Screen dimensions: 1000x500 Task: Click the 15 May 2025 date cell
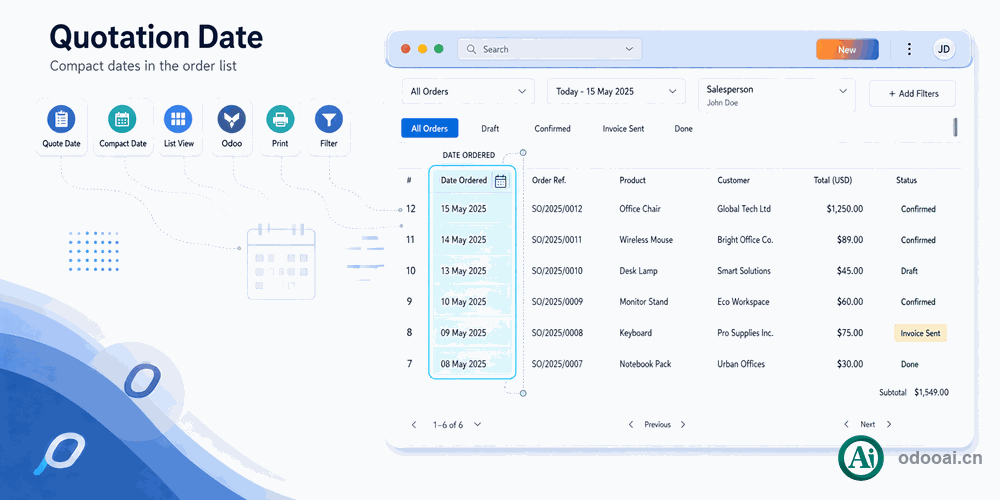[464, 209]
